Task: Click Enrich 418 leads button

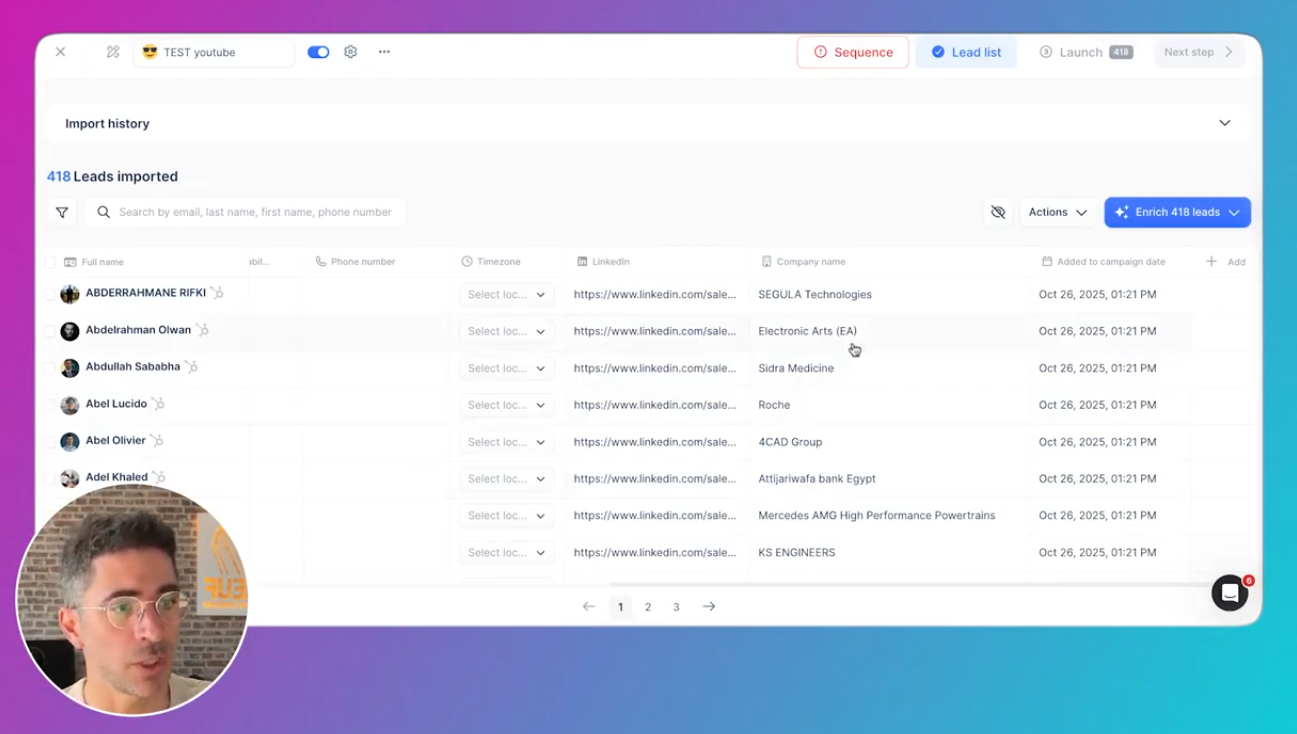Action: [x=1177, y=212]
